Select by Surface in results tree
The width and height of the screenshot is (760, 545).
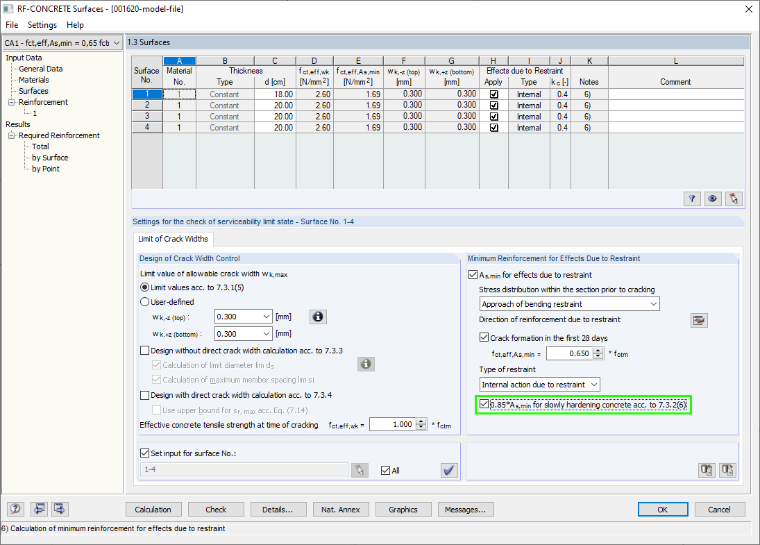click(x=50, y=158)
